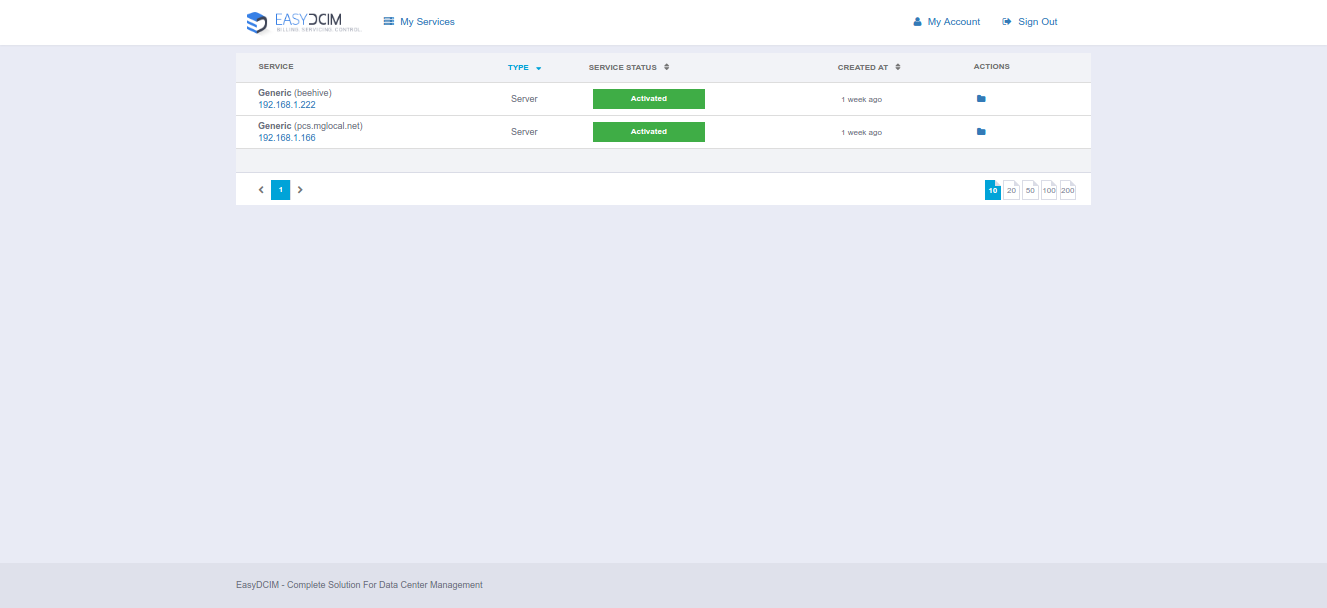Sort table by Service Status column
This screenshot has width=1327, height=608.
tap(628, 68)
